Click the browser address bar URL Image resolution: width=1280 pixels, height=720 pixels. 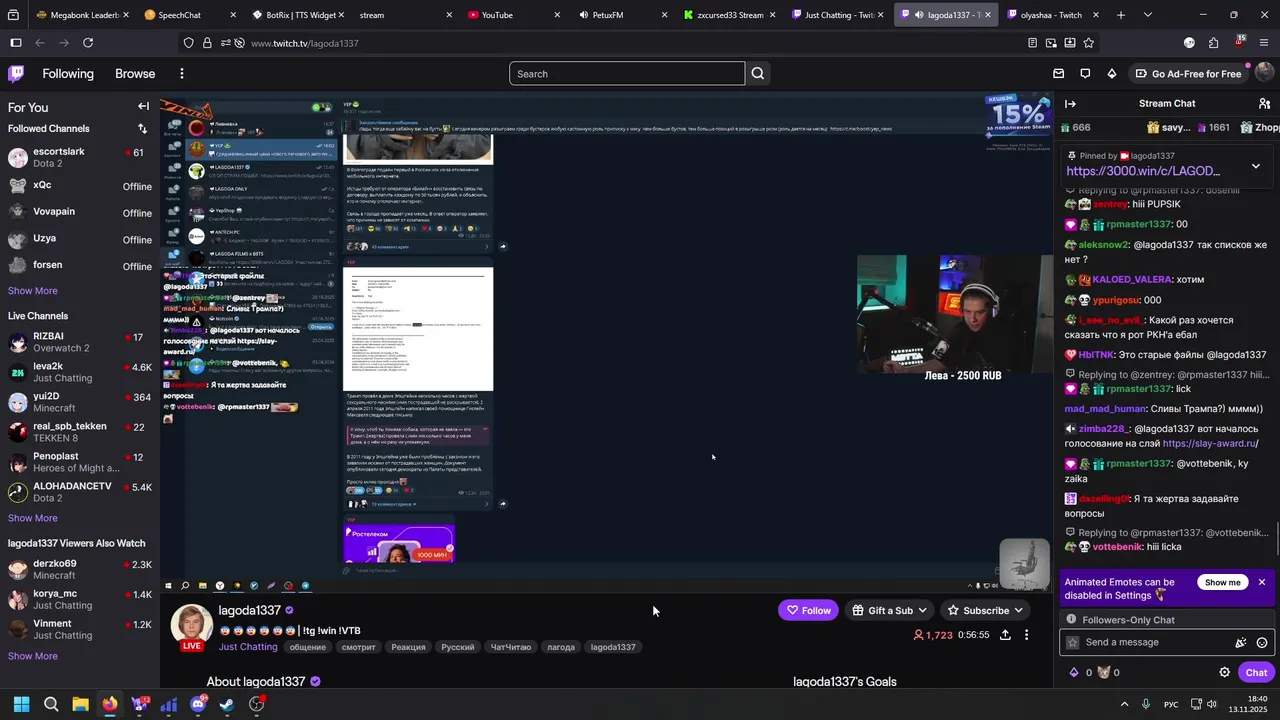tap(304, 43)
